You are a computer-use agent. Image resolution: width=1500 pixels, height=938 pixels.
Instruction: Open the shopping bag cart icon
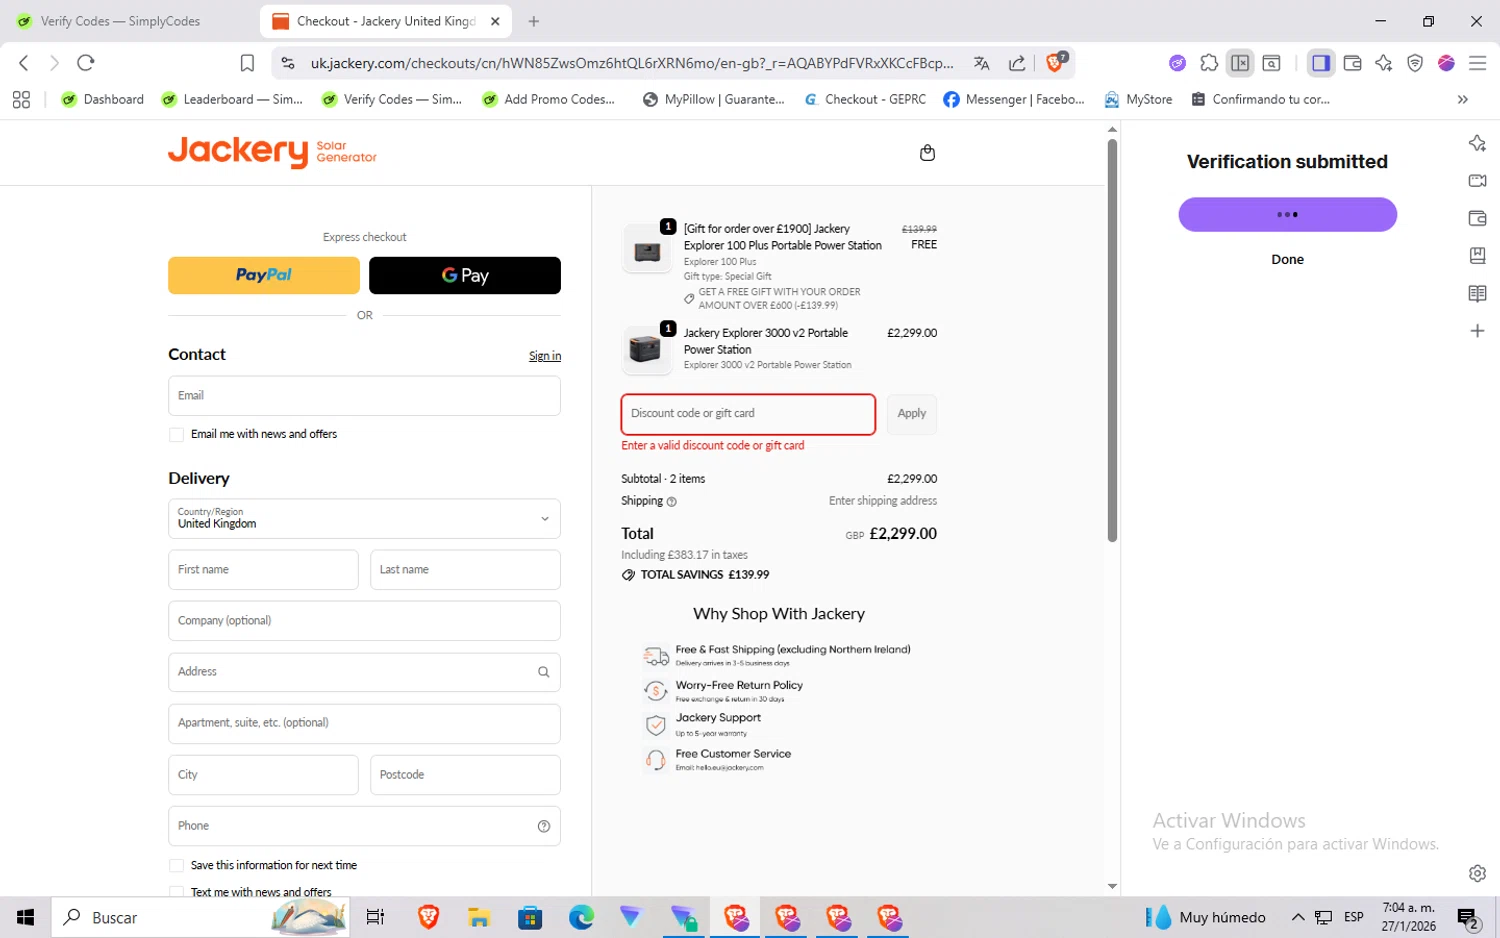[927, 153]
